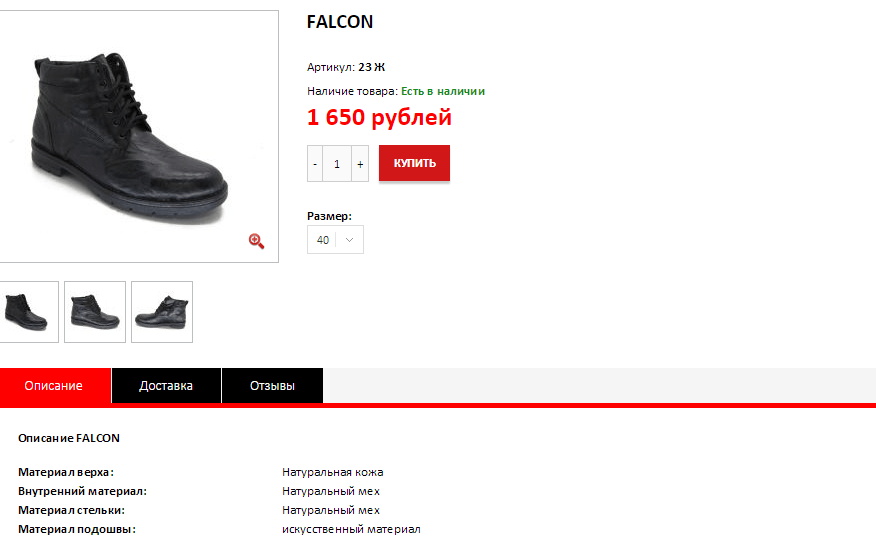Open the Размер size dropdown showing 40
The height and width of the screenshot is (553, 876).
335,240
